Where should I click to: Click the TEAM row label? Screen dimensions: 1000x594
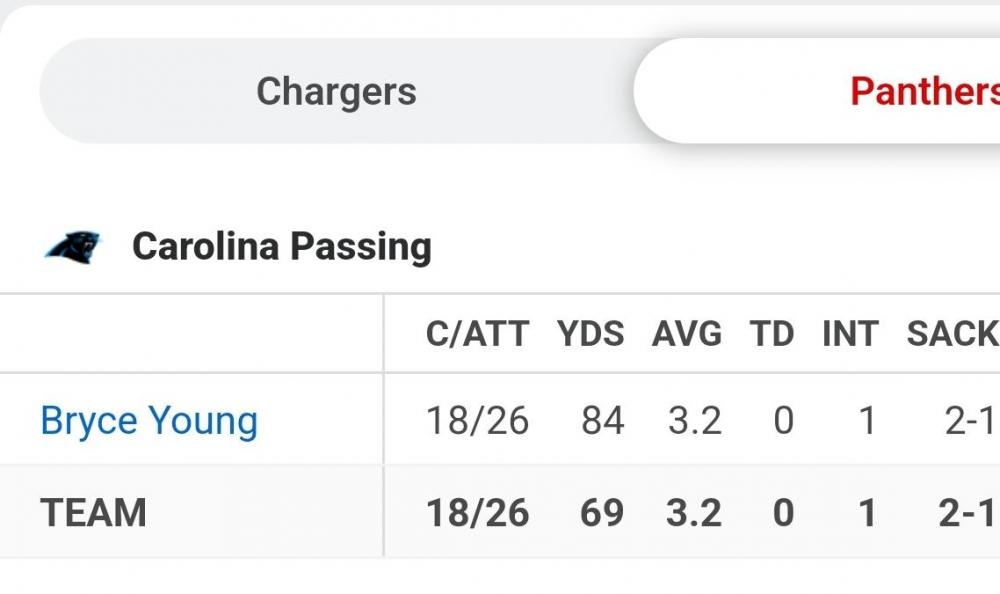tap(94, 513)
